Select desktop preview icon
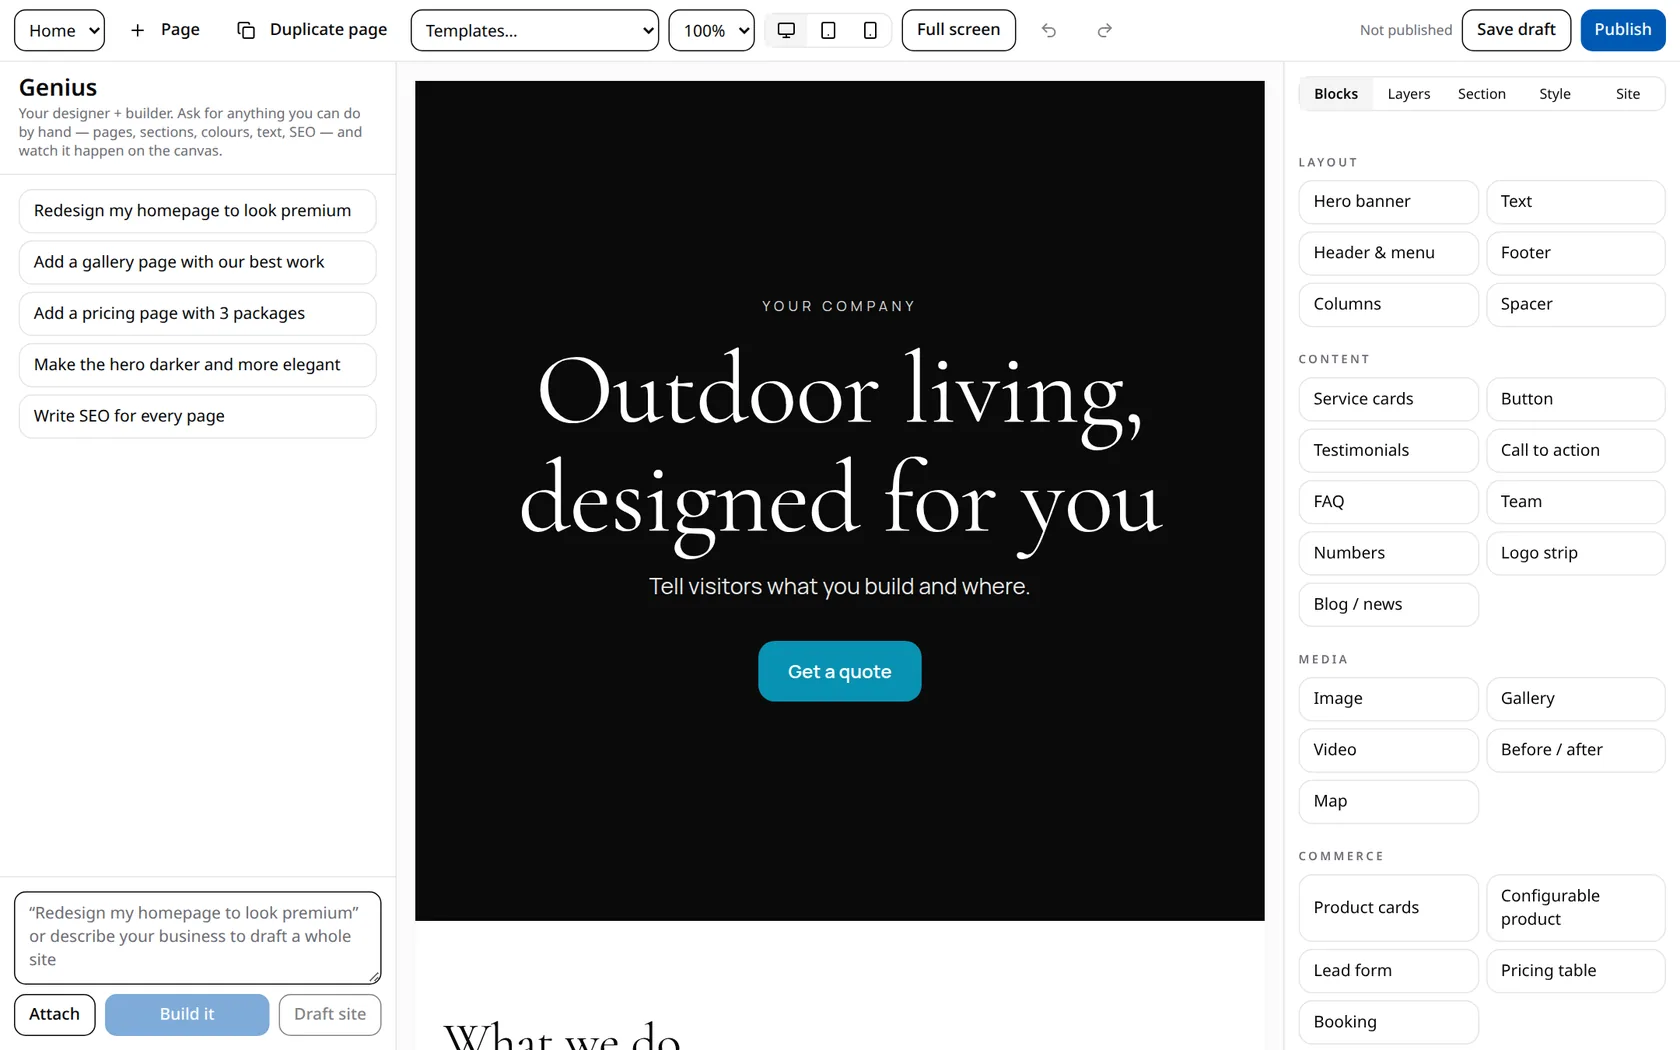 click(x=787, y=30)
